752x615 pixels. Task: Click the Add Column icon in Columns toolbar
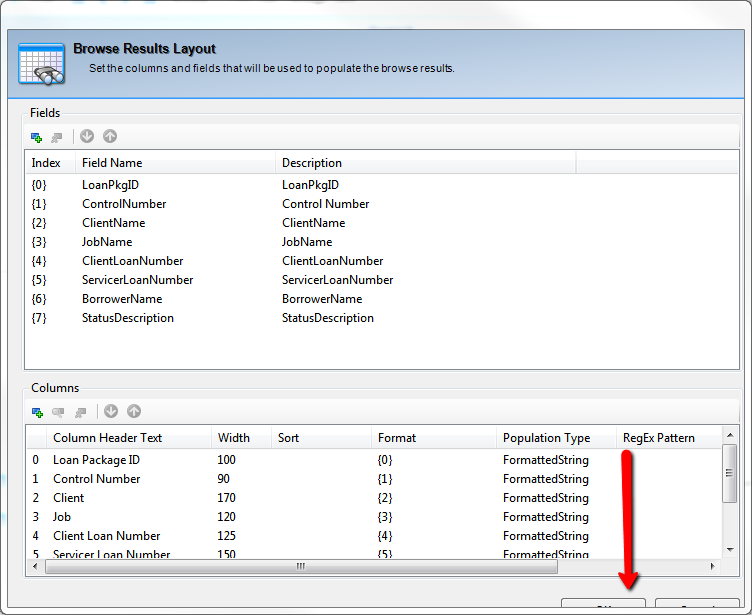[x=36, y=412]
